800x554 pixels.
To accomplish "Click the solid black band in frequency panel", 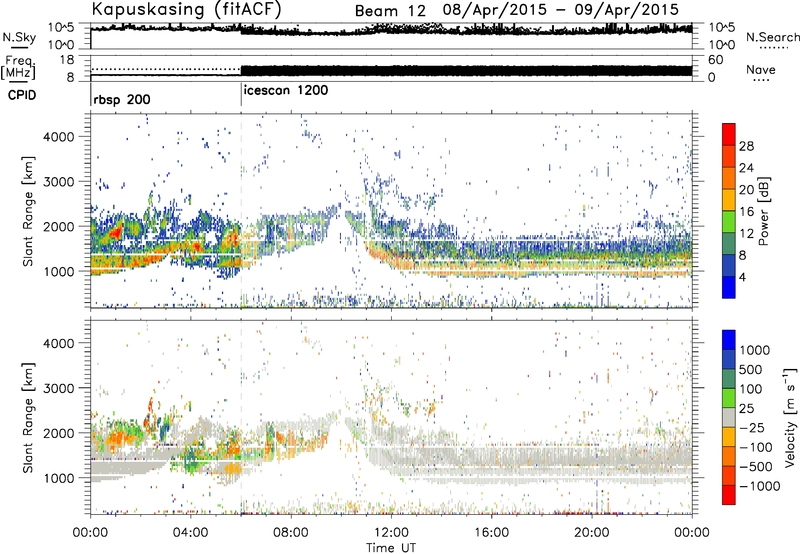I will pos(466,71).
